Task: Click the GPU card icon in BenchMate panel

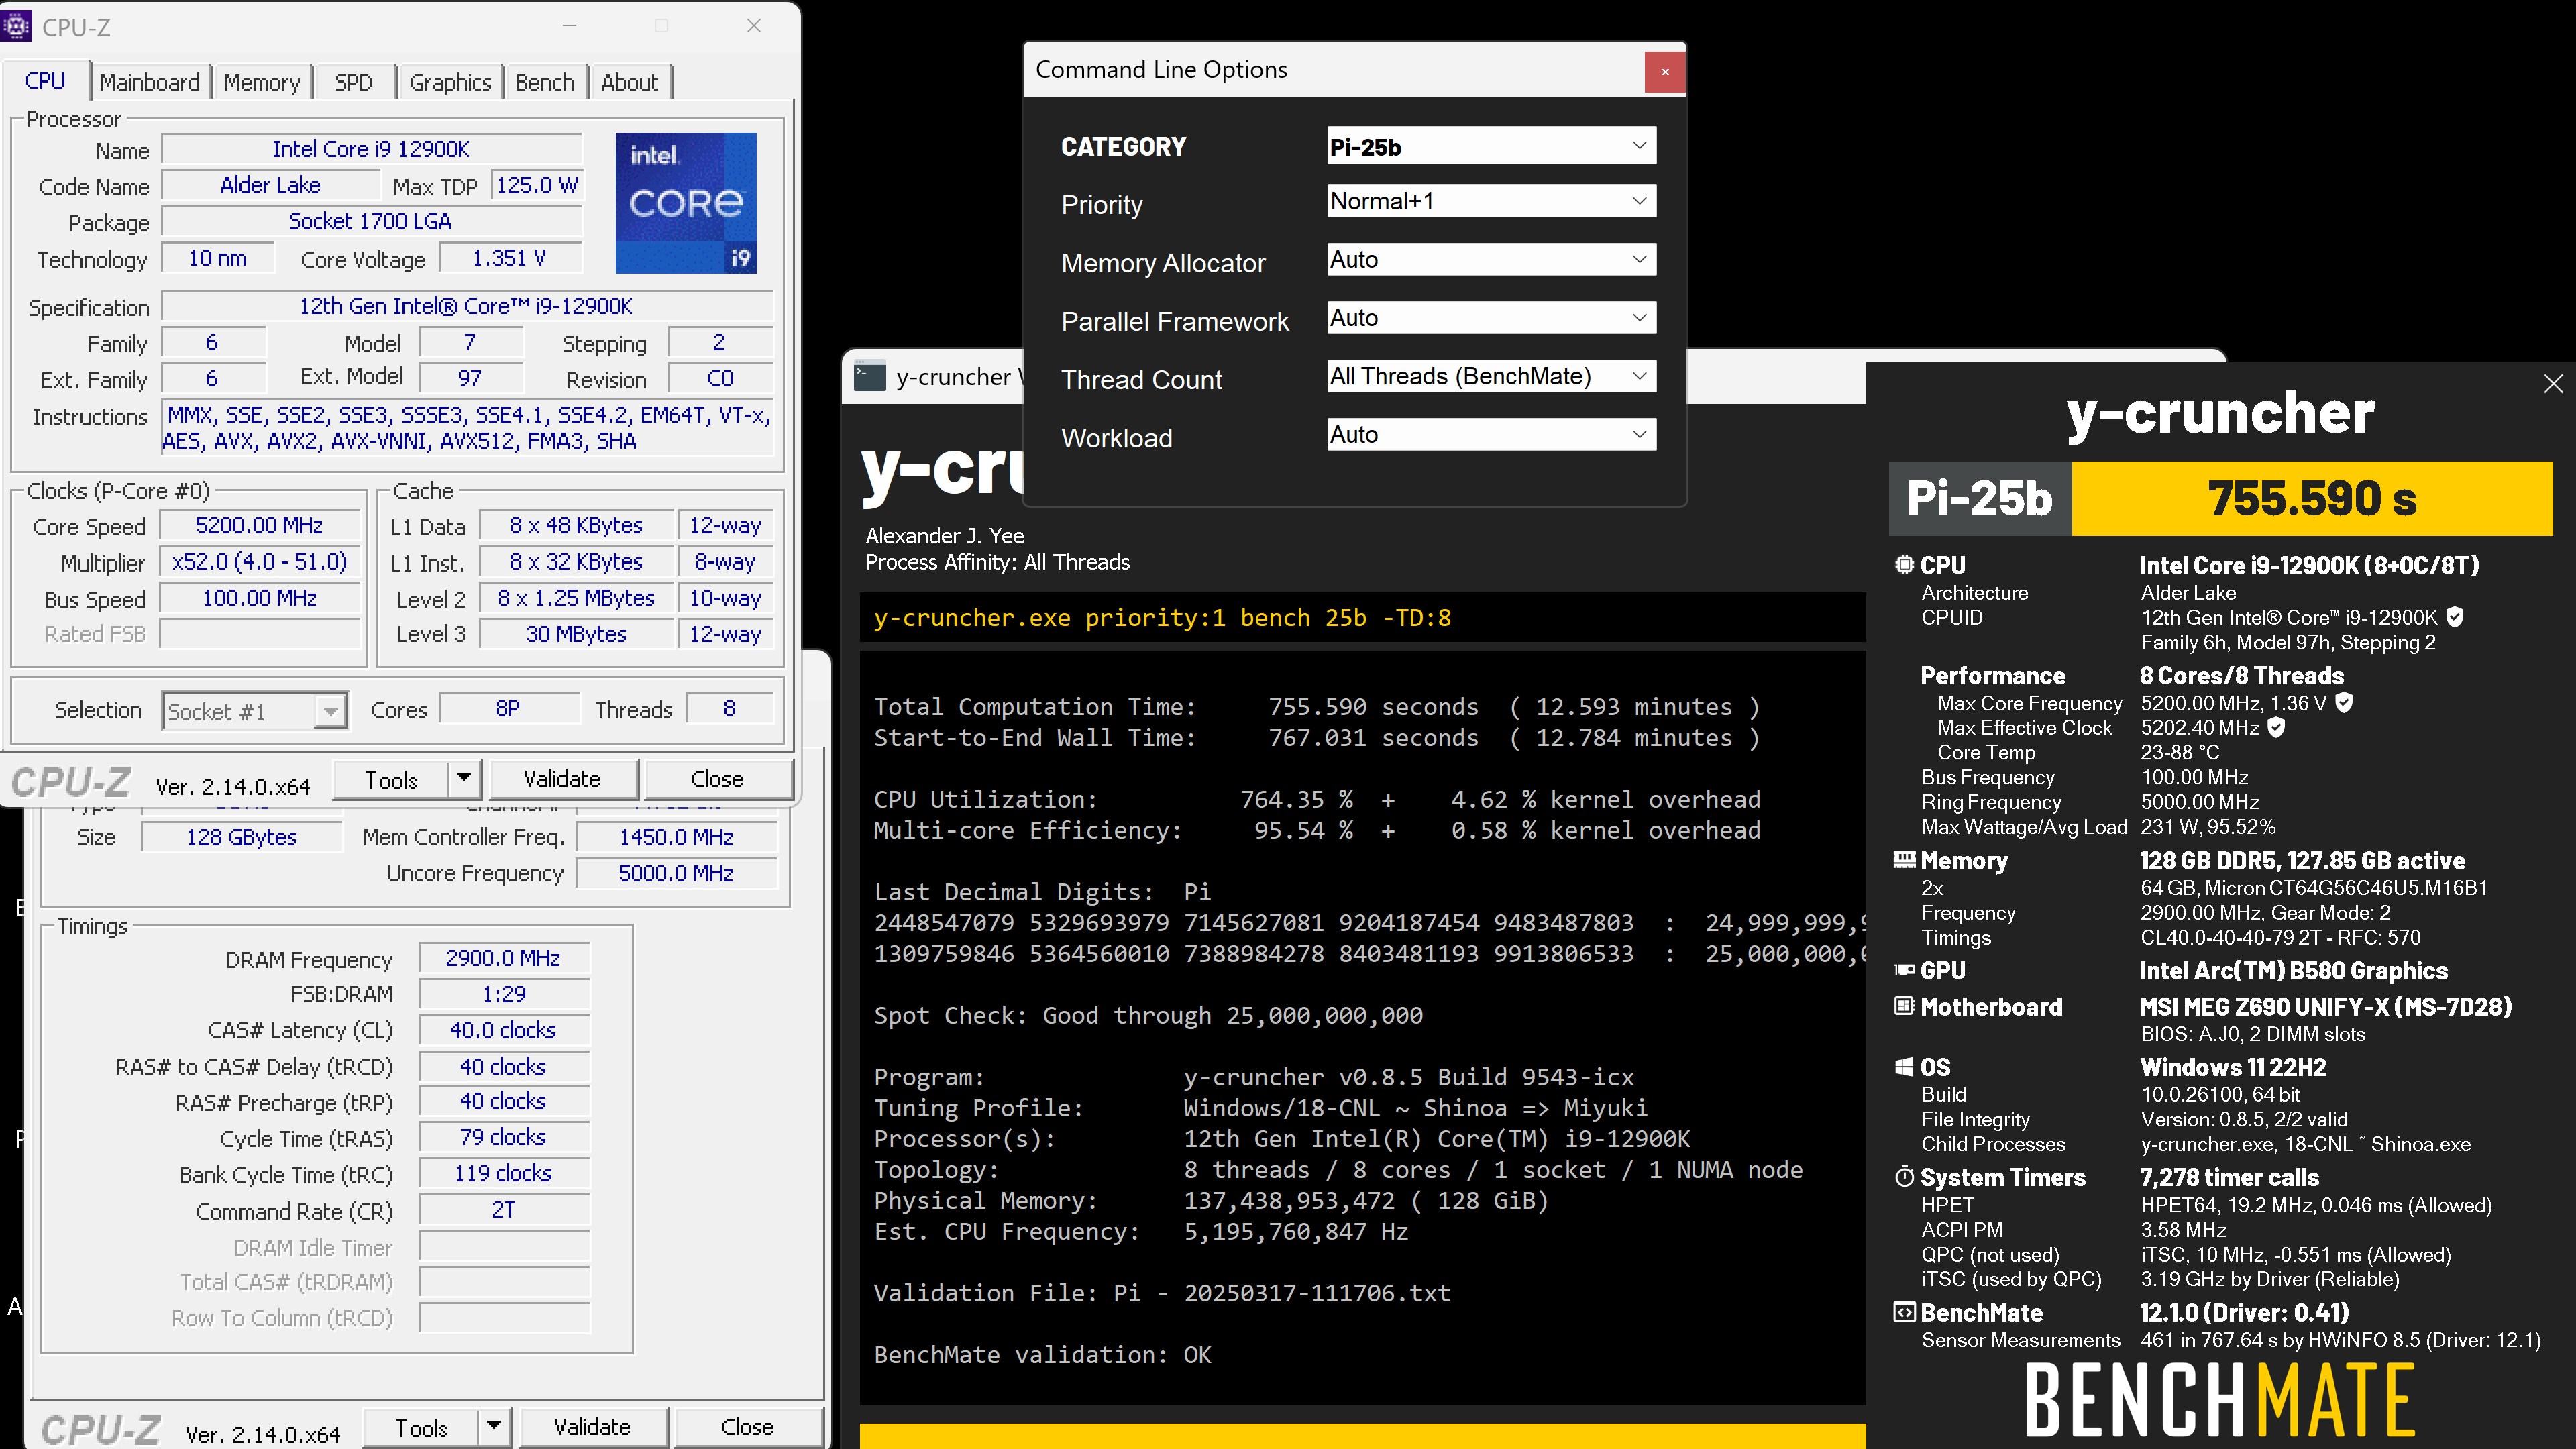Action: [1904, 970]
